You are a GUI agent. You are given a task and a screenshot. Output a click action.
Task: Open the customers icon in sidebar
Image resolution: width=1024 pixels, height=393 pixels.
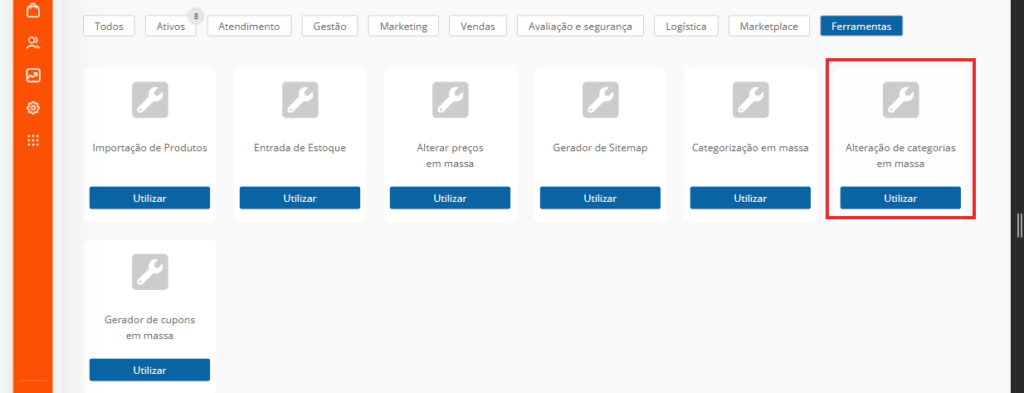33,43
